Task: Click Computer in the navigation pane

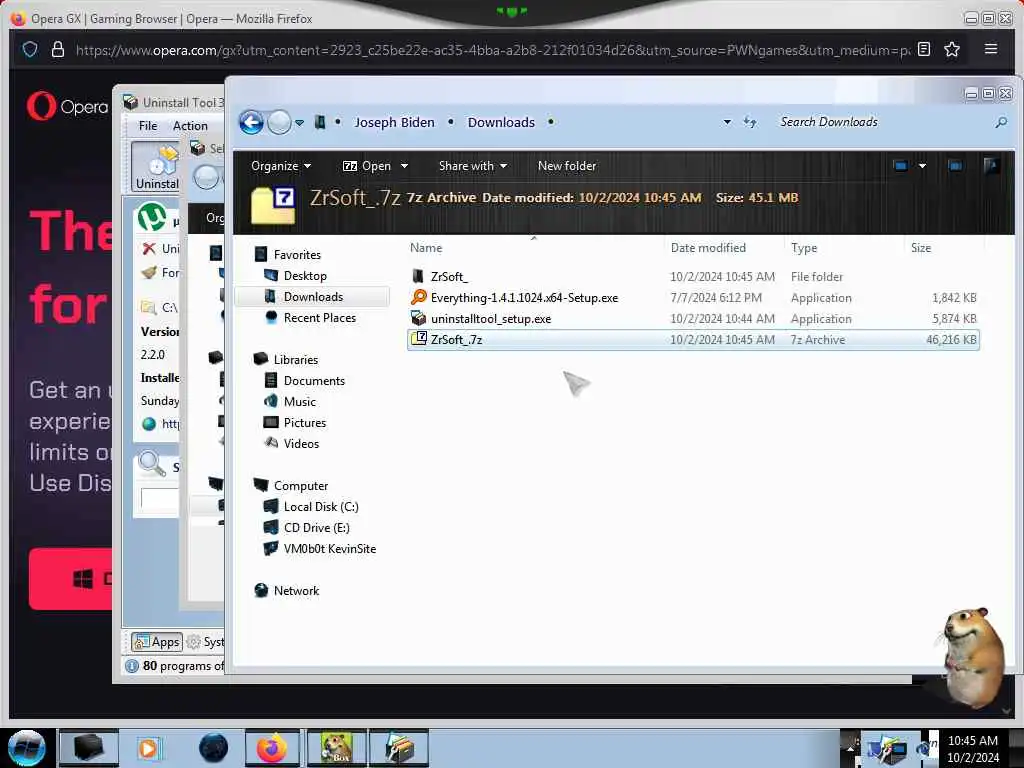Action: [x=300, y=486]
